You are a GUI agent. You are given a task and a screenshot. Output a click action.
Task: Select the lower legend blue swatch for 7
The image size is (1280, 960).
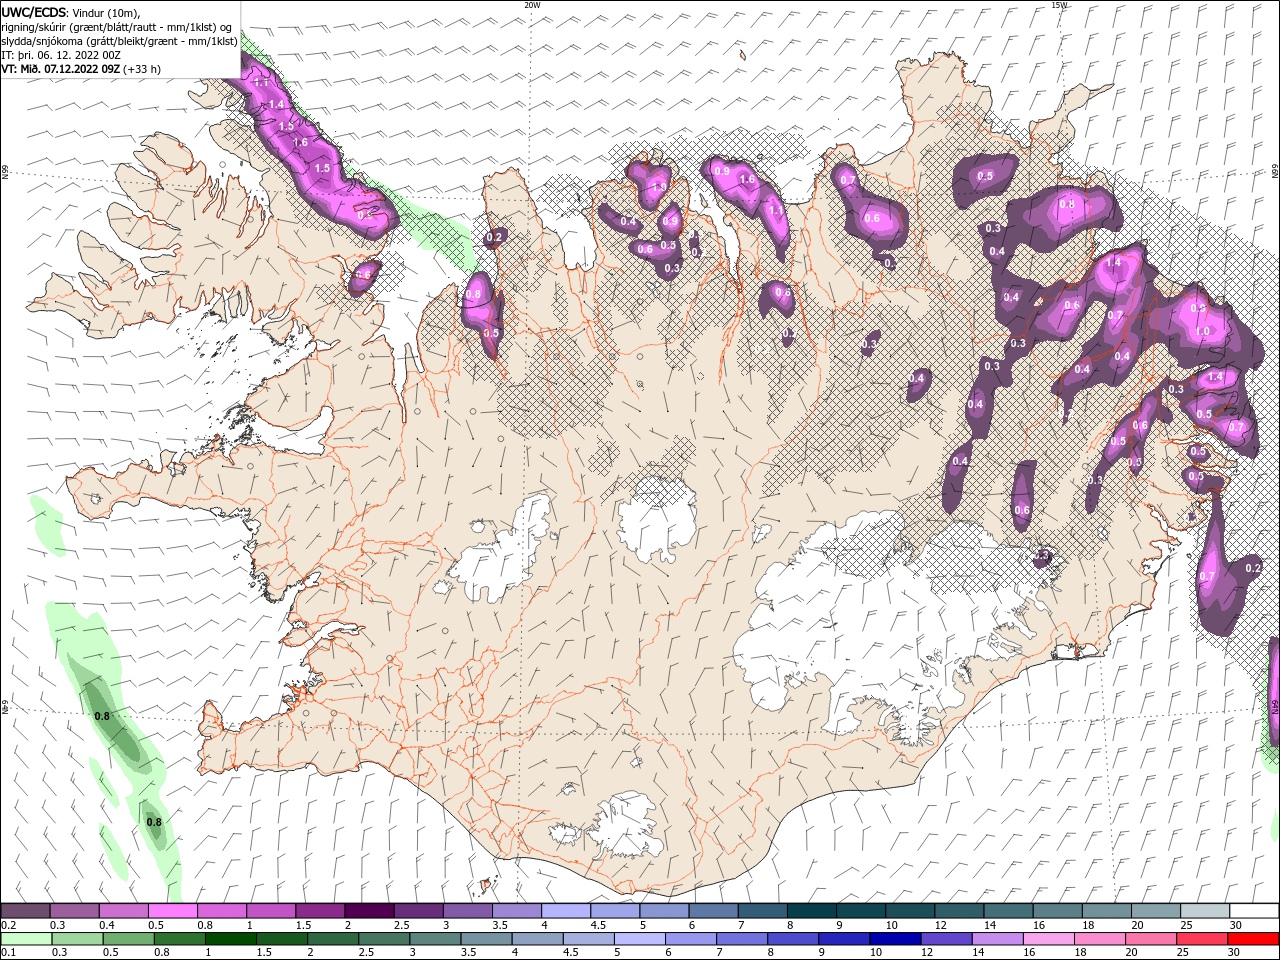741,938
